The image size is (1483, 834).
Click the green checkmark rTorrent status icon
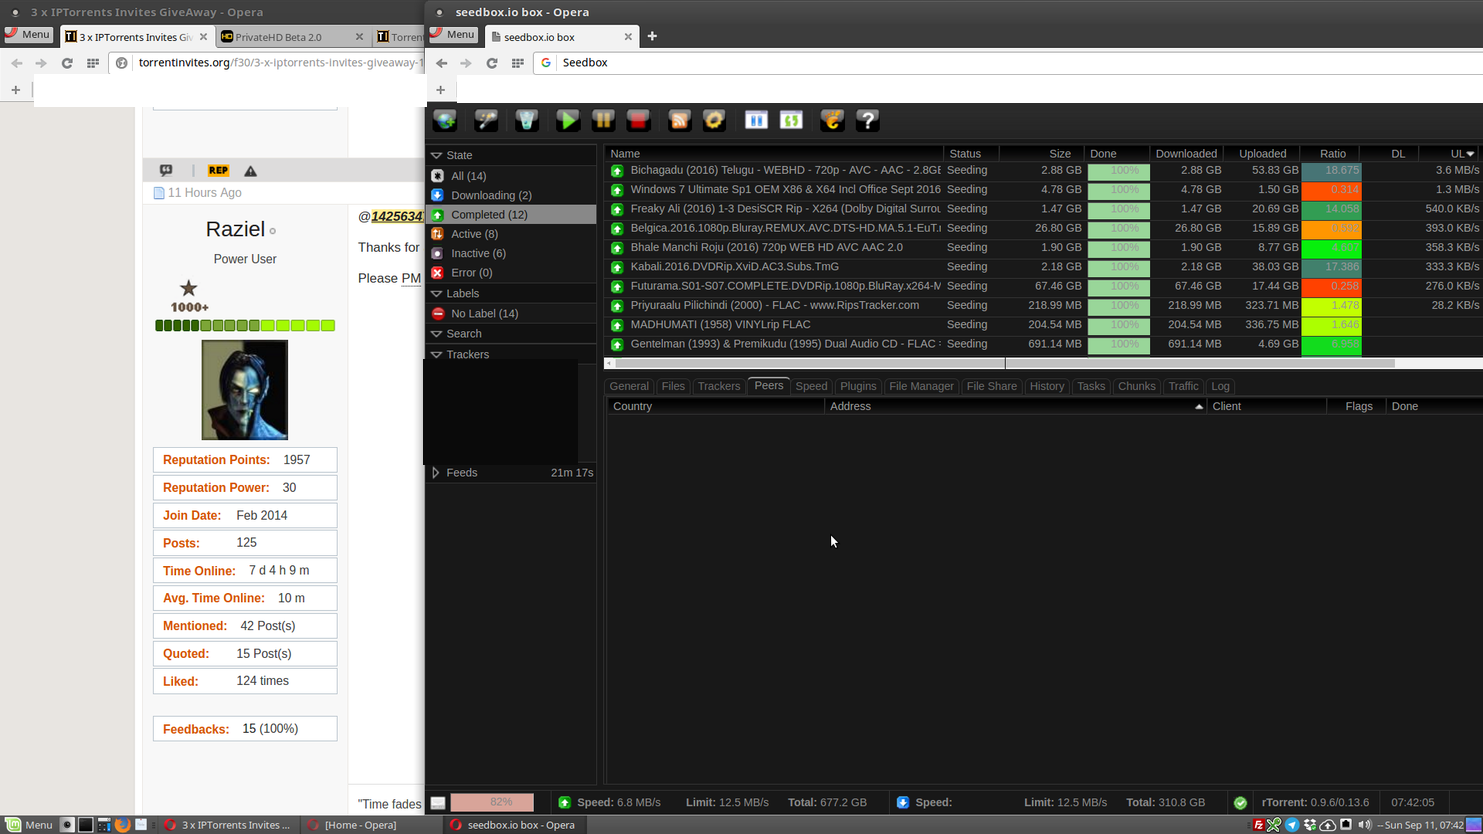click(1240, 802)
